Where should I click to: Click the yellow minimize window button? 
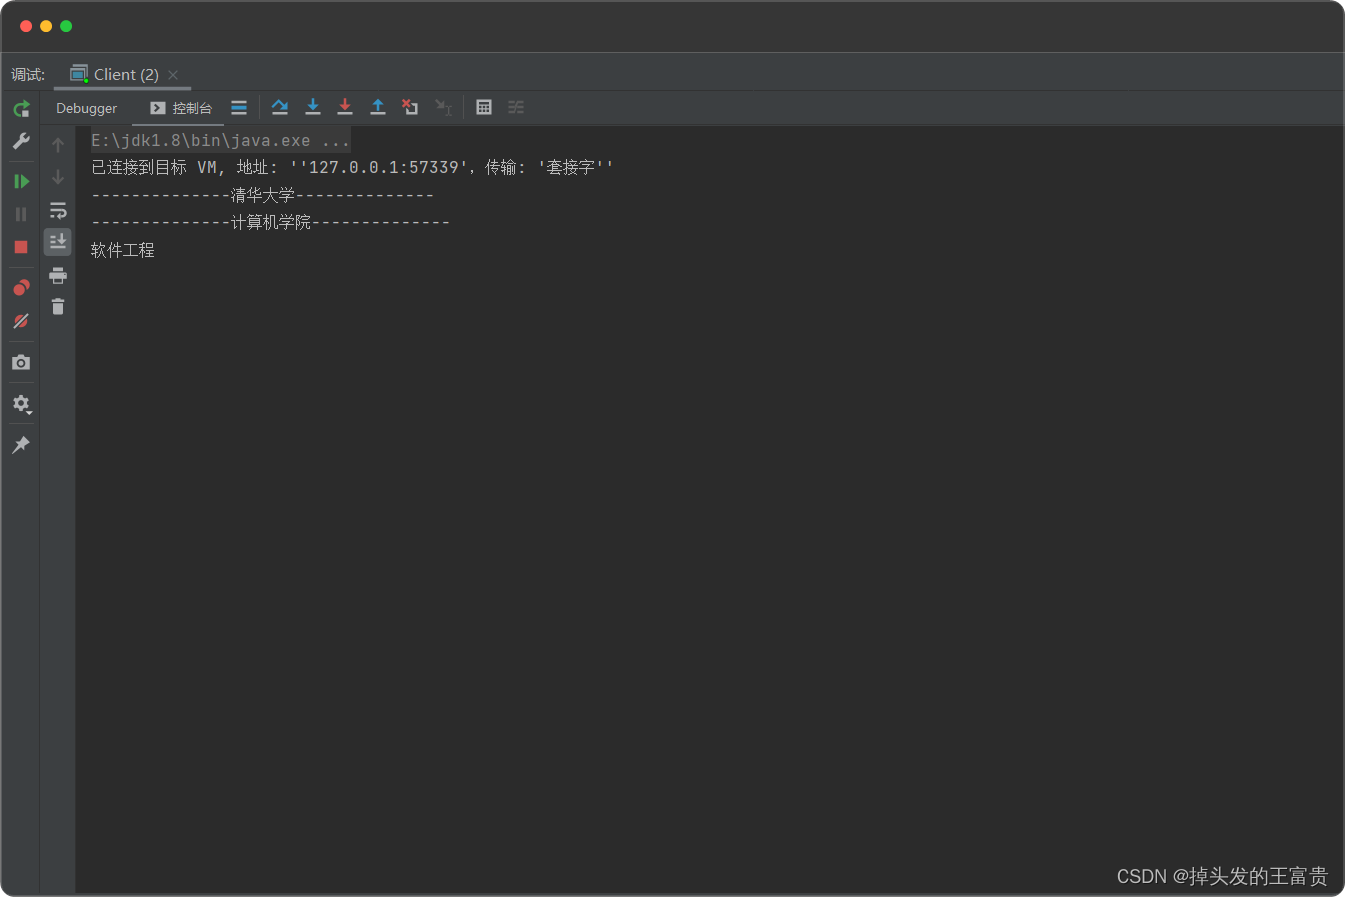tap(46, 26)
